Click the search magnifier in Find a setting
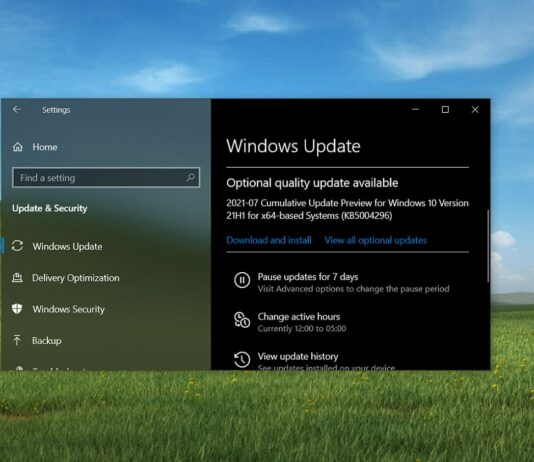This screenshot has height=462, width=534. [191, 177]
